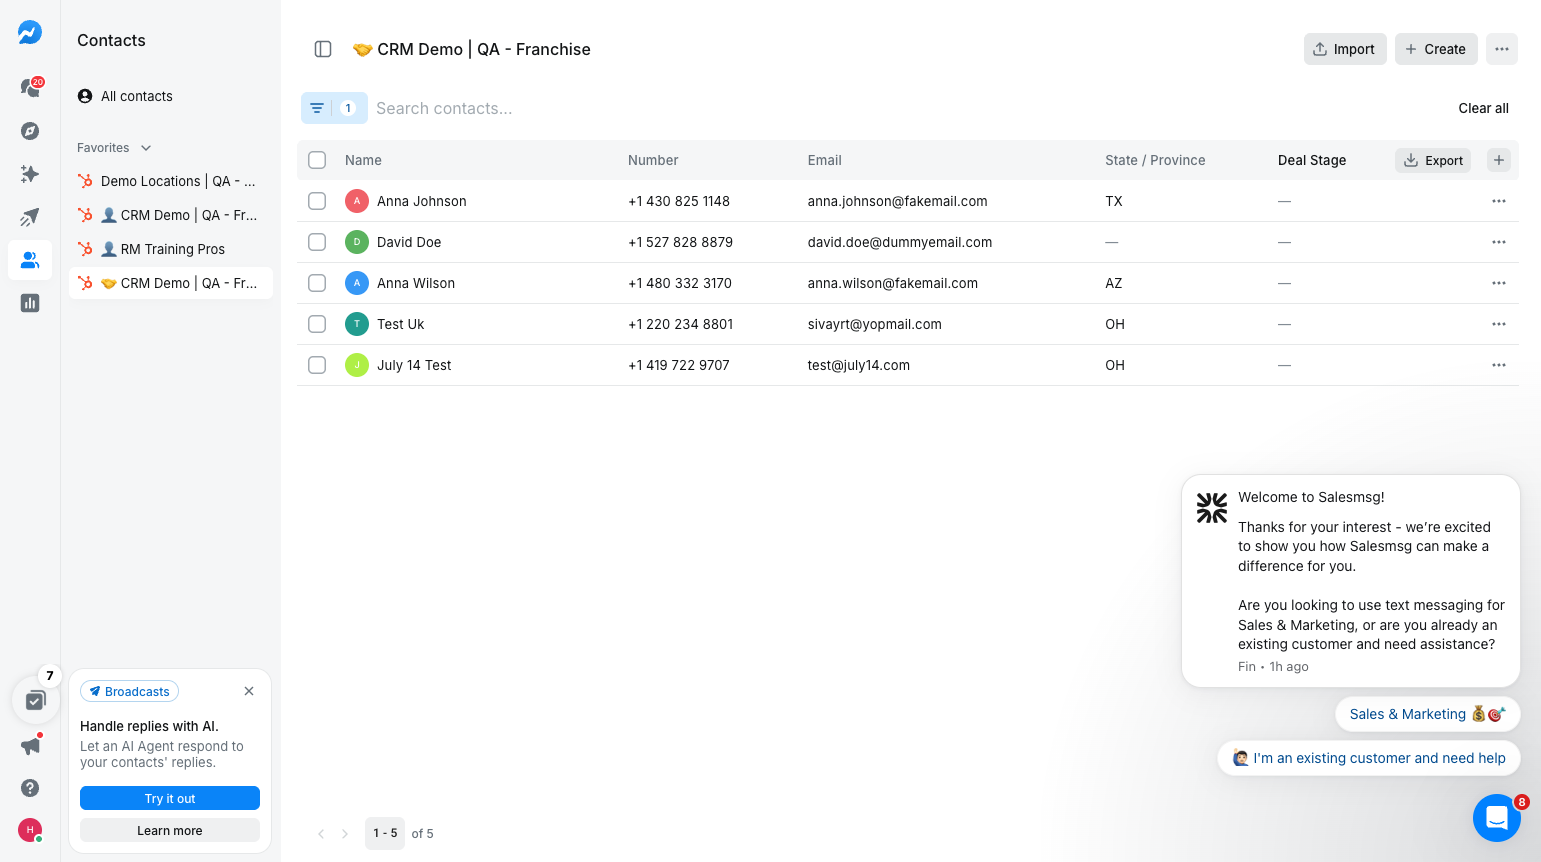The image size is (1541, 862).
Task: Open the three-dot more options in header
Action: click(1502, 49)
